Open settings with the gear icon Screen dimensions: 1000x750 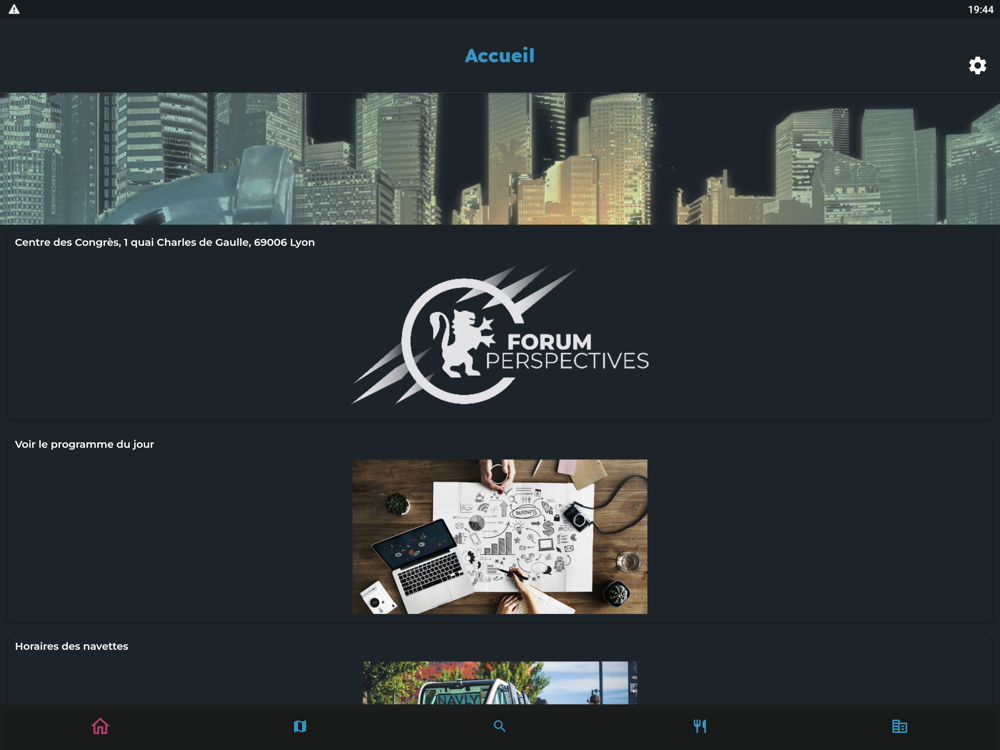(977, 66)
